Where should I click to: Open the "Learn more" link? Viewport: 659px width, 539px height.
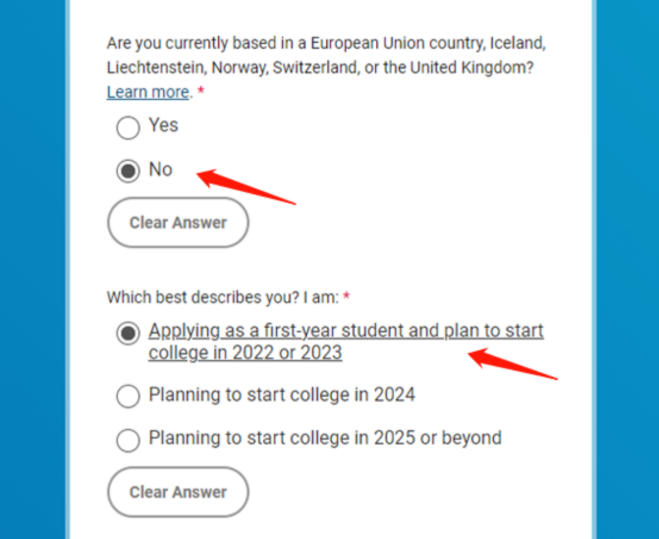[x=148, y=92]
